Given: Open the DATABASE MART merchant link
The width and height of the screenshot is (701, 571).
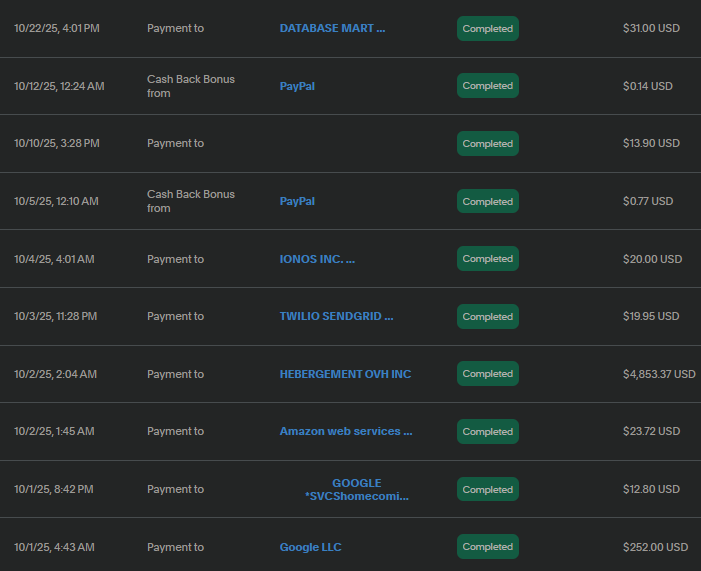Looking at the screenshot, I should 332,28.
